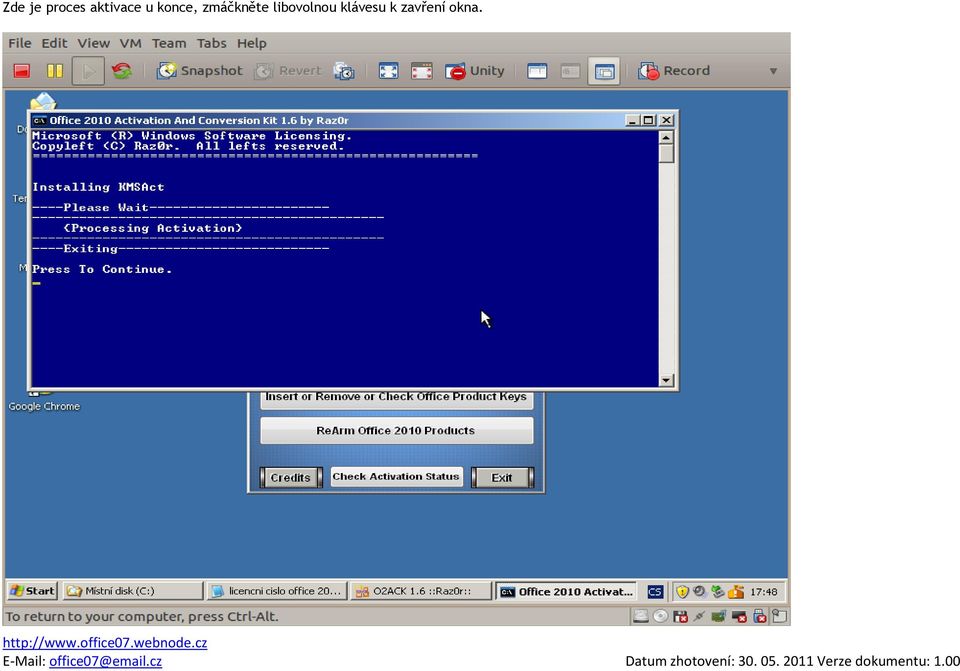960x671 pixels.
Task: Open the snapshot manager icon right of Revert
Action: [x=344, y=71]
